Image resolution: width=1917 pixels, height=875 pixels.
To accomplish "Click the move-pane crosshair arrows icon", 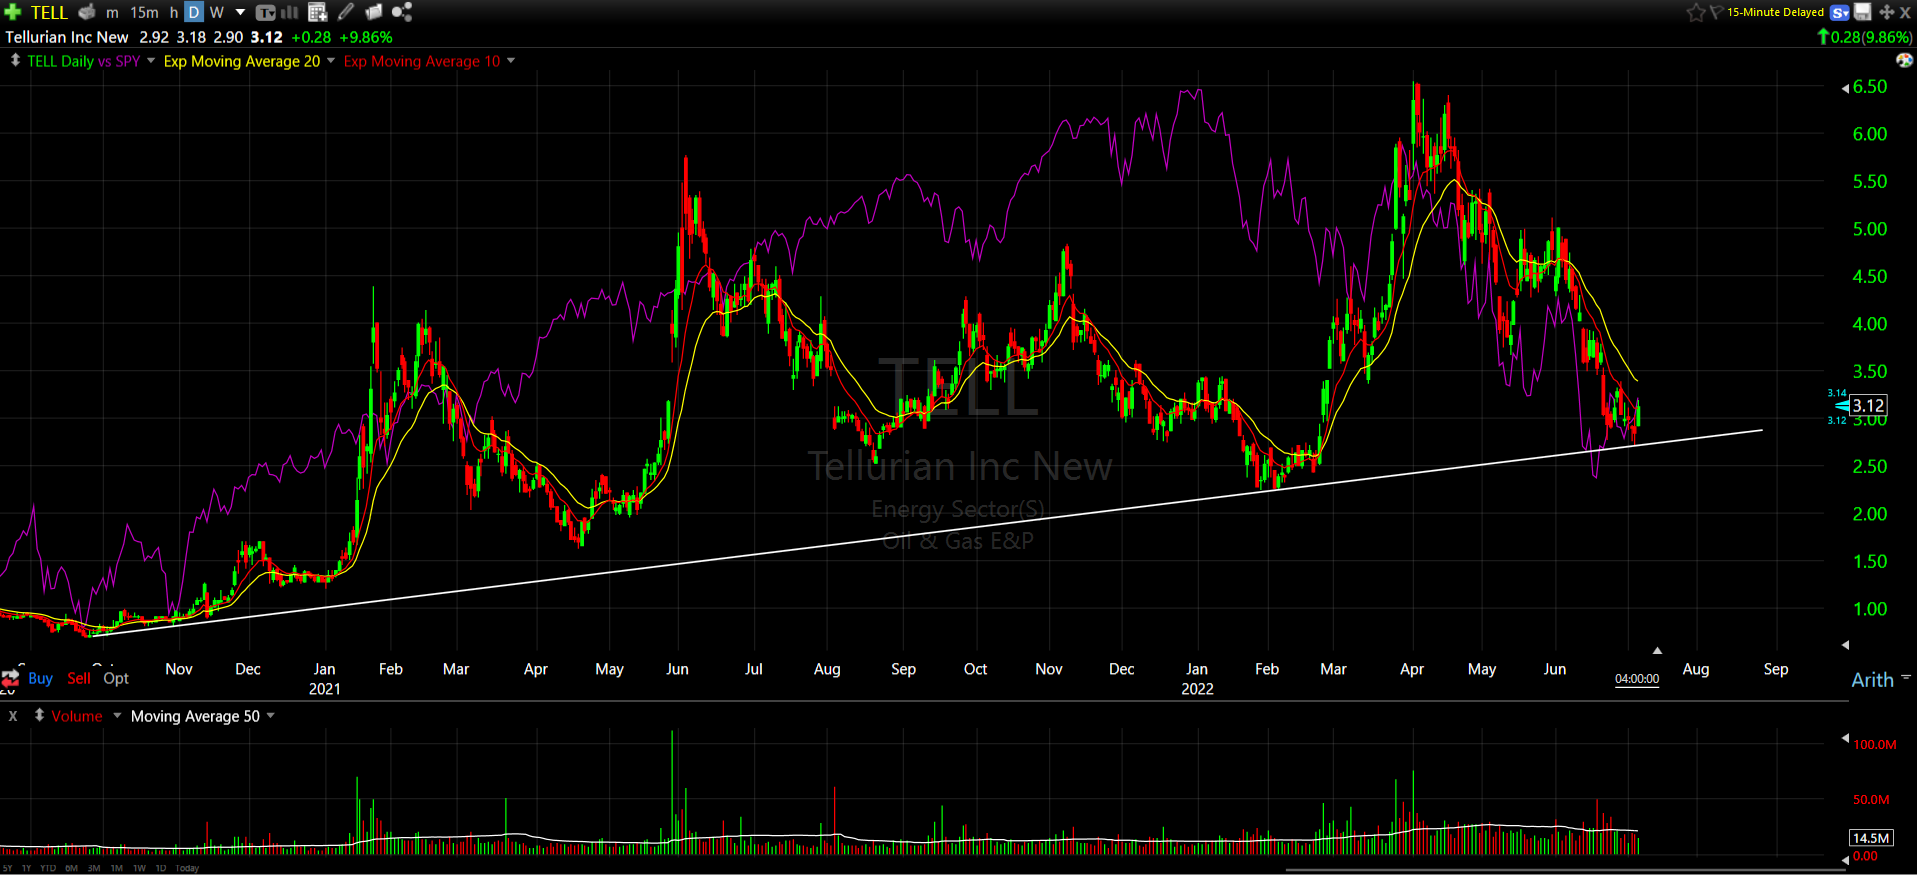I will [x=1887, y=12].
